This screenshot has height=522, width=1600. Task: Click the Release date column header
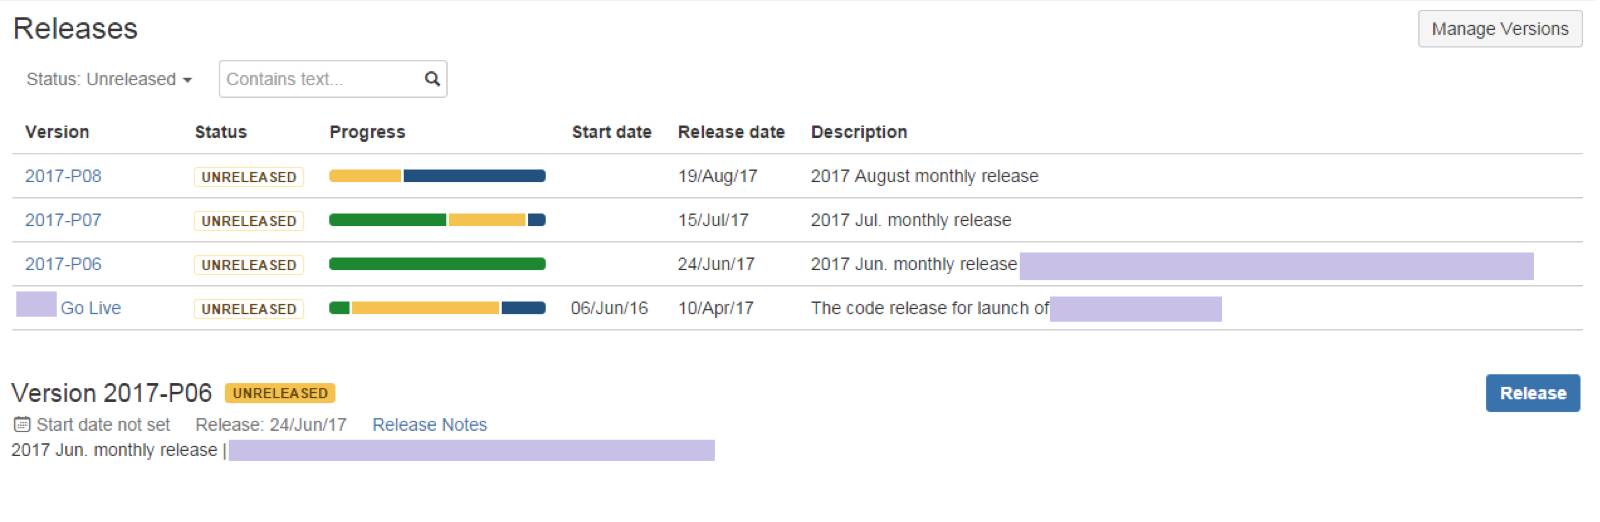tap(731, 132)
